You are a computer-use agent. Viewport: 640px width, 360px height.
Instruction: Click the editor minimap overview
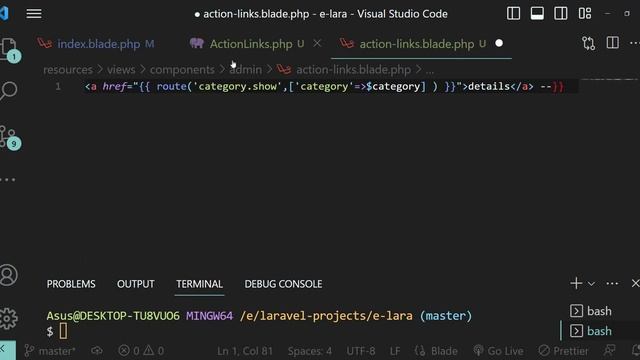tap(608, 80)
